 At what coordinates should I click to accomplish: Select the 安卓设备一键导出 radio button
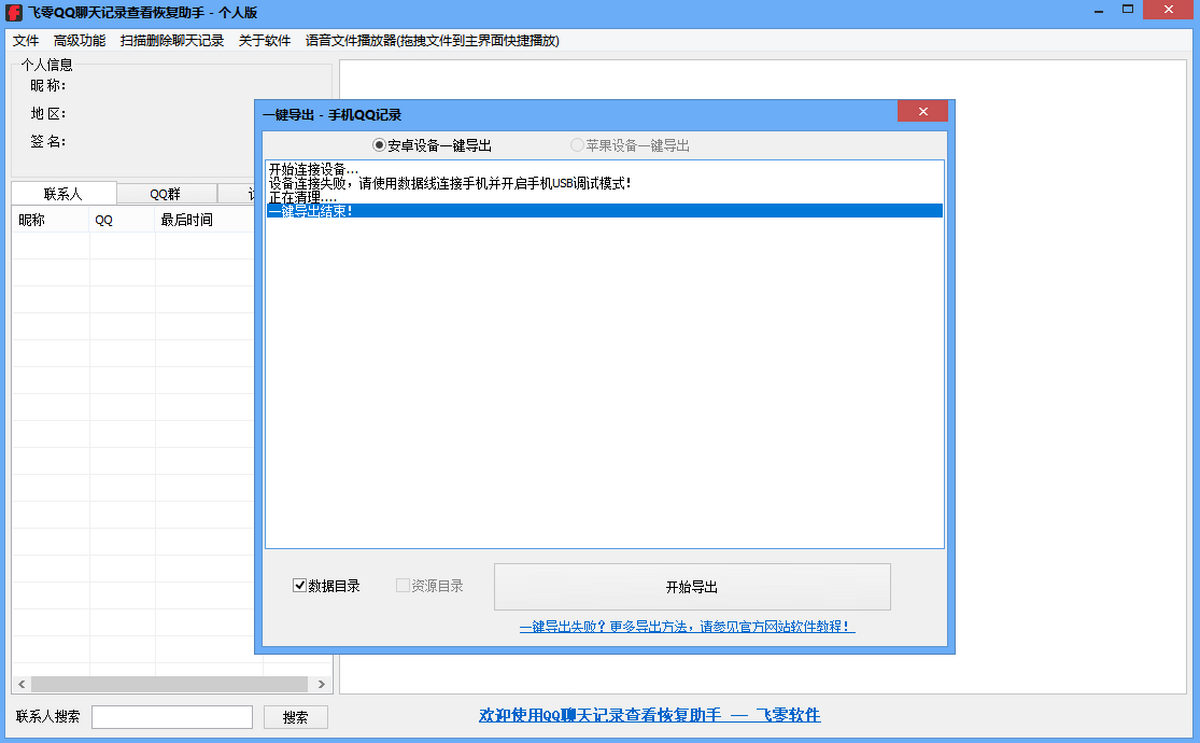432,145
